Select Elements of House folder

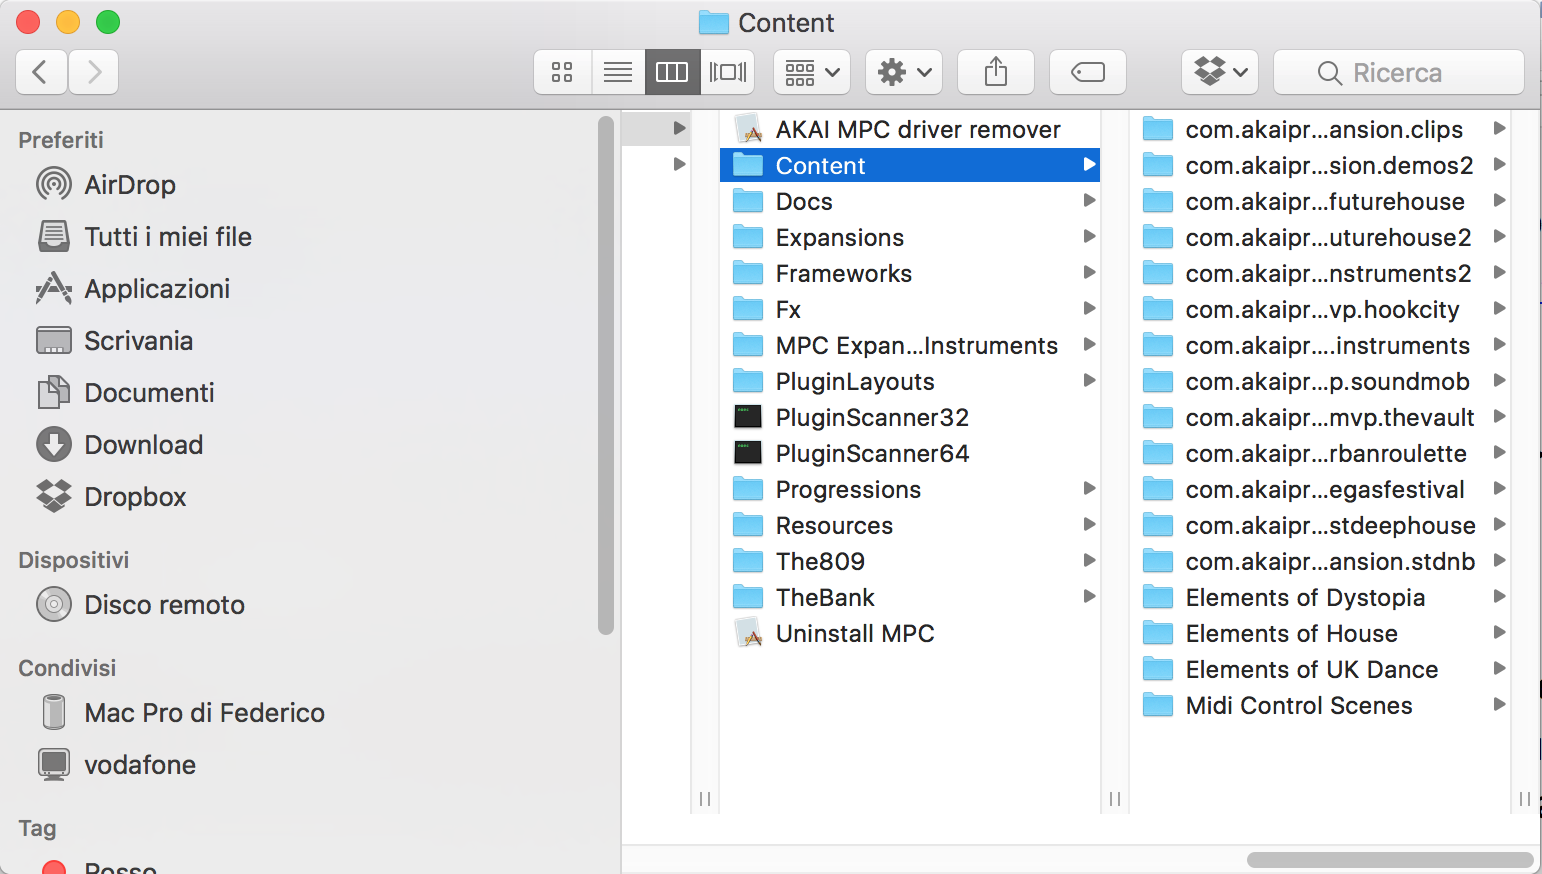tap(1320, 633)
